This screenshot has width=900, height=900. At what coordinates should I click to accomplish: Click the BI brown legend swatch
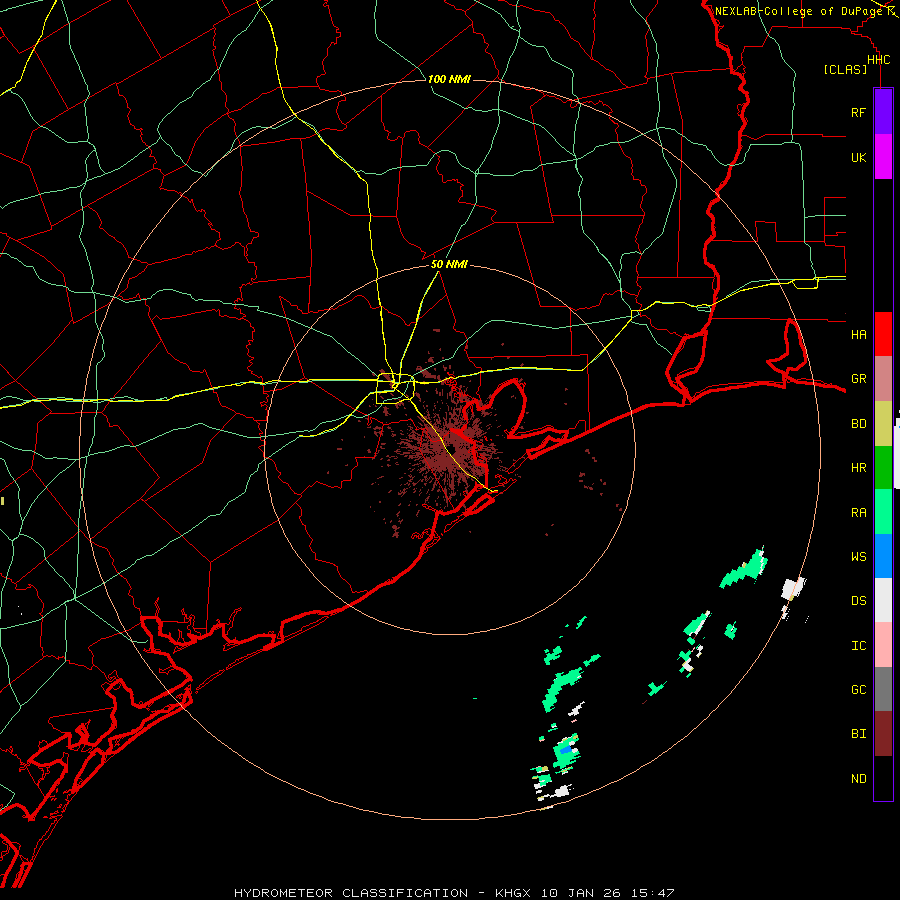click(x=883, y=734)
